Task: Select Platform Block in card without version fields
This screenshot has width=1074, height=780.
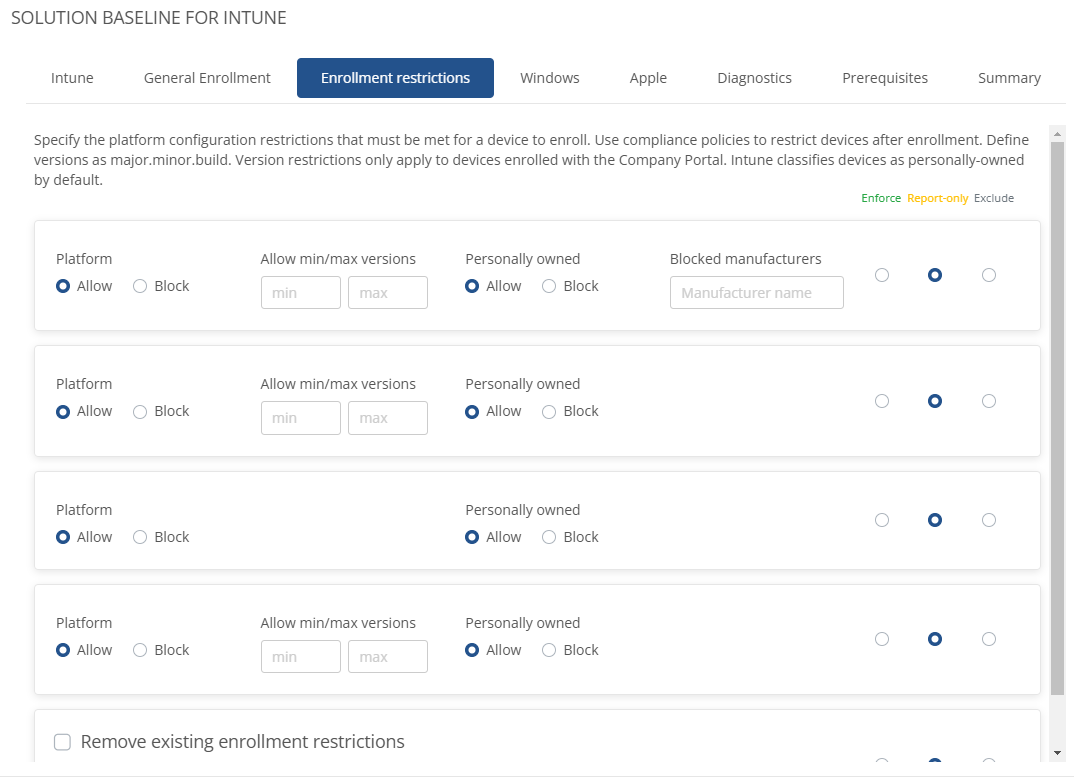Action: pyautogui.click(x=140, y=538)
